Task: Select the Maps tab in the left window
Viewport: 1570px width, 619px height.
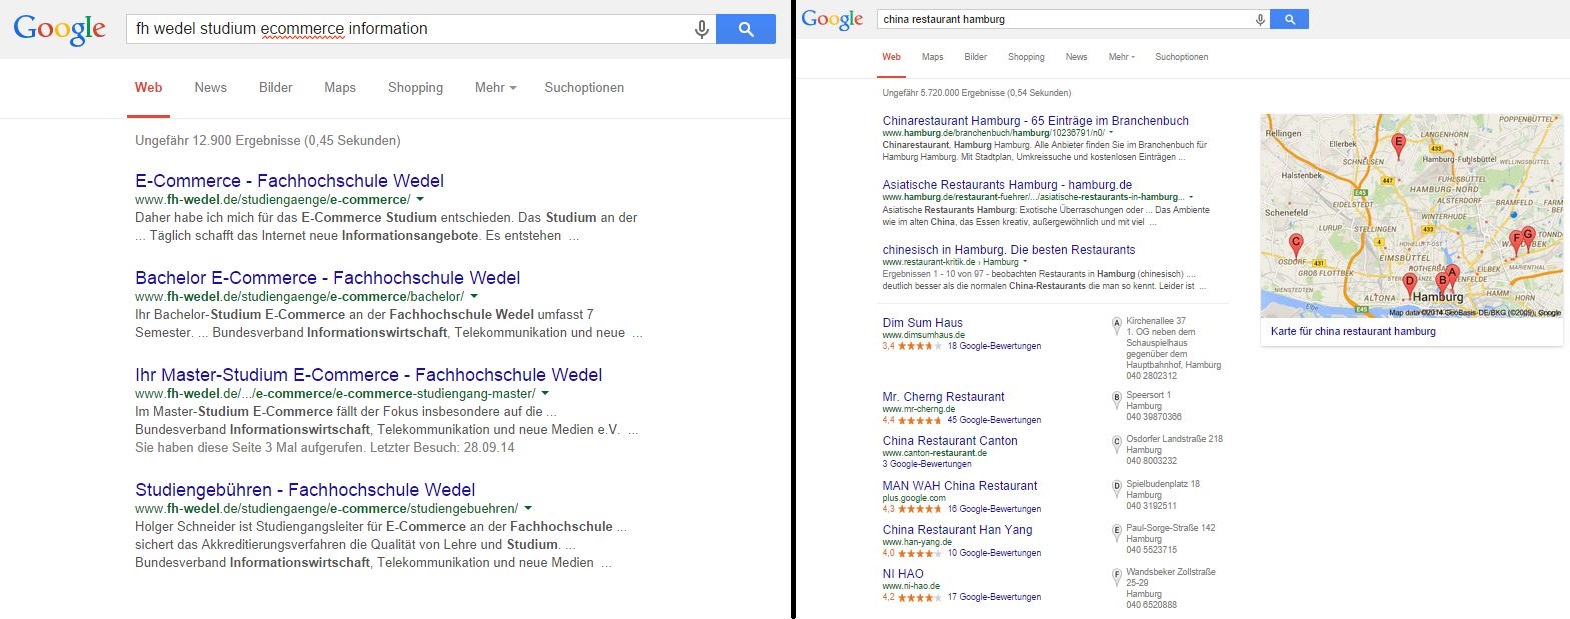Action: 340,87
